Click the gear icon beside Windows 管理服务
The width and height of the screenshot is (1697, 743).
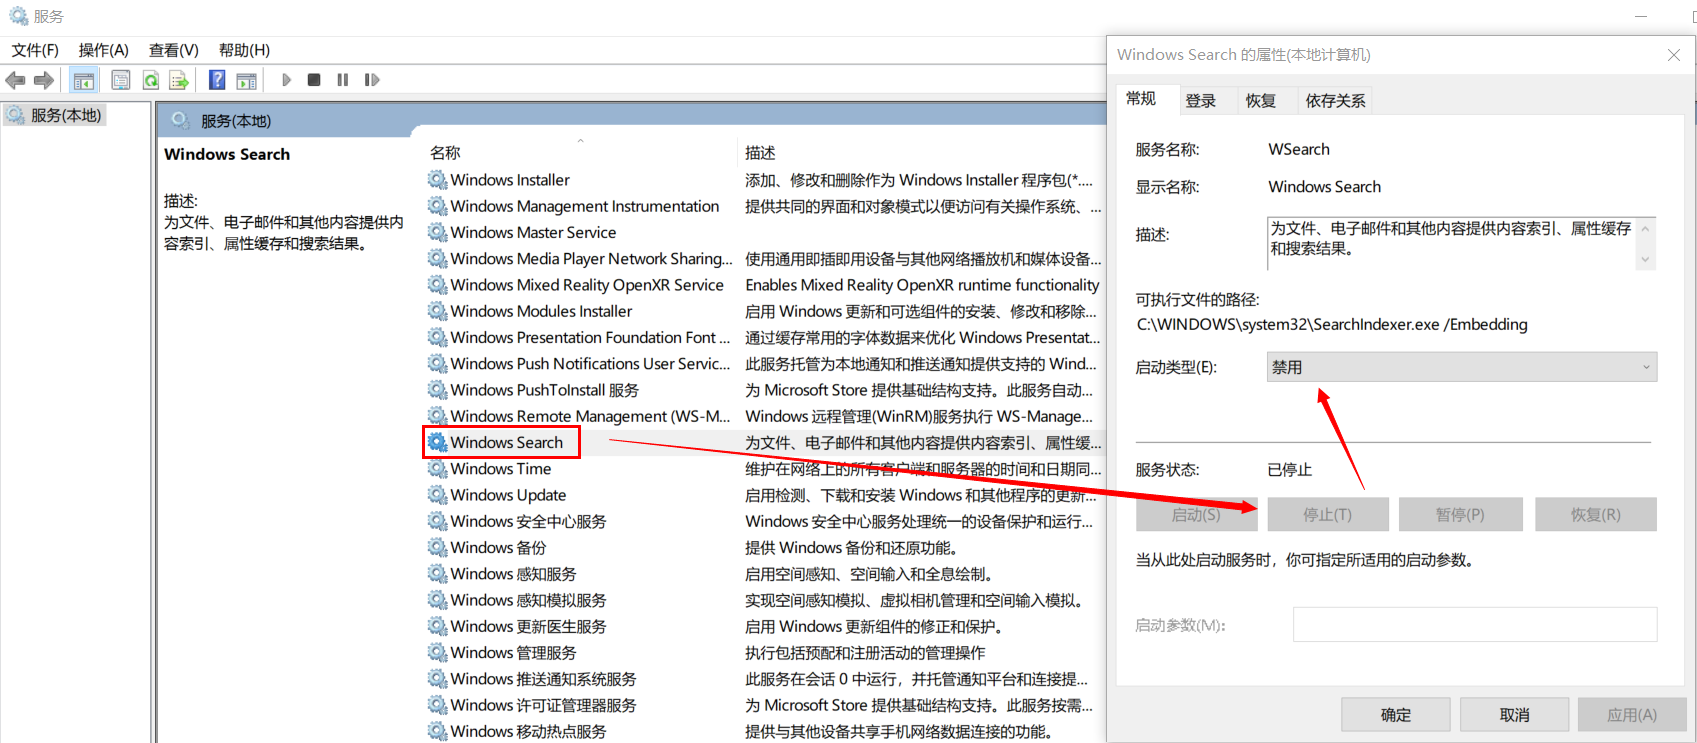(437, 652)
